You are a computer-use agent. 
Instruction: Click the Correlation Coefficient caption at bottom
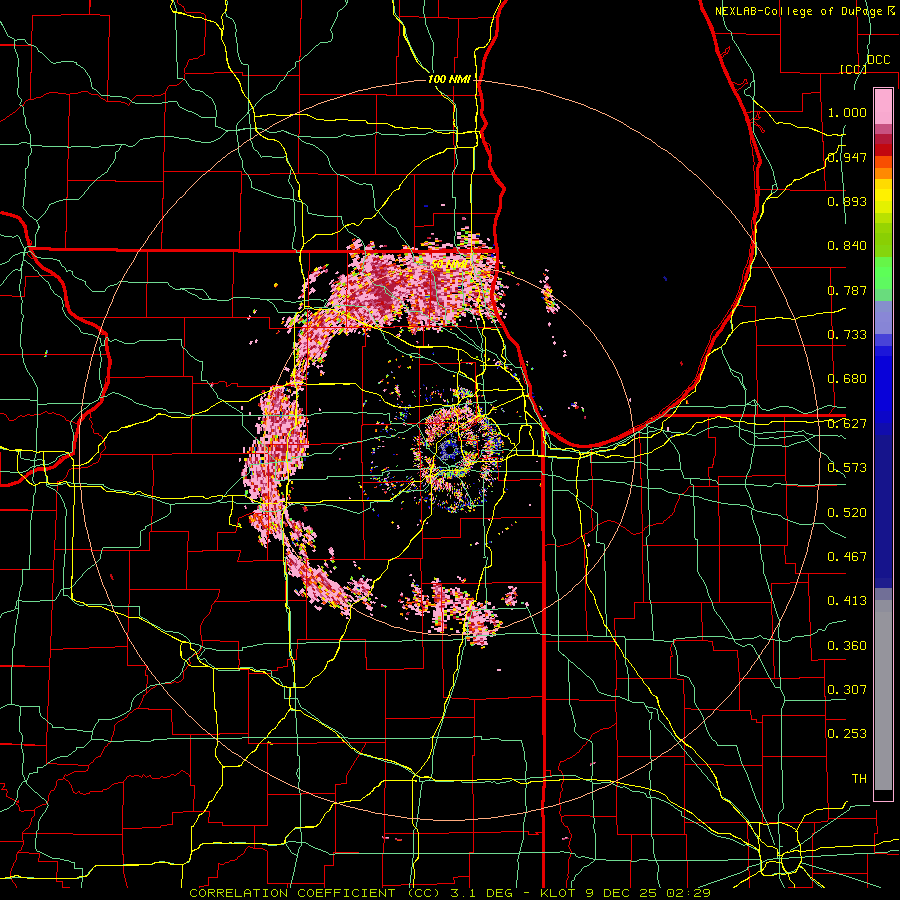tap(450, 893)
